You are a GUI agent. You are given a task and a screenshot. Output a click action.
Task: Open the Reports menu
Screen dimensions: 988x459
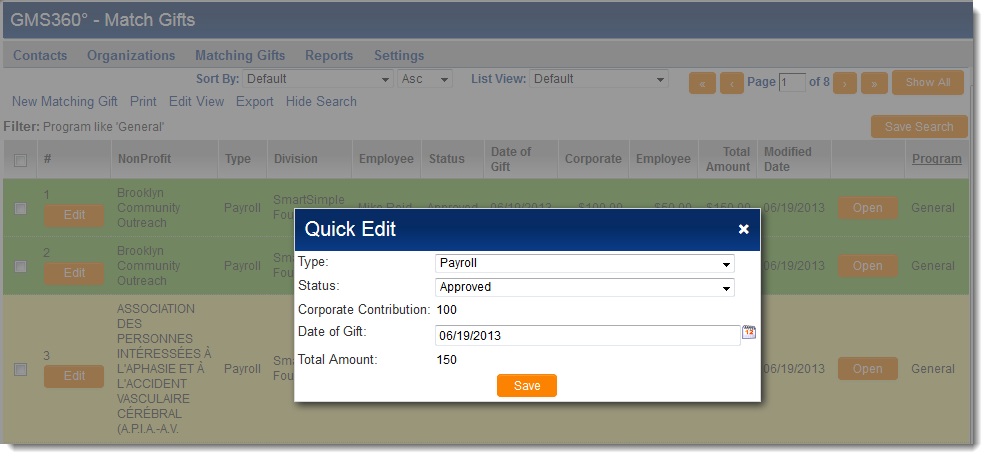pos(329,55)
